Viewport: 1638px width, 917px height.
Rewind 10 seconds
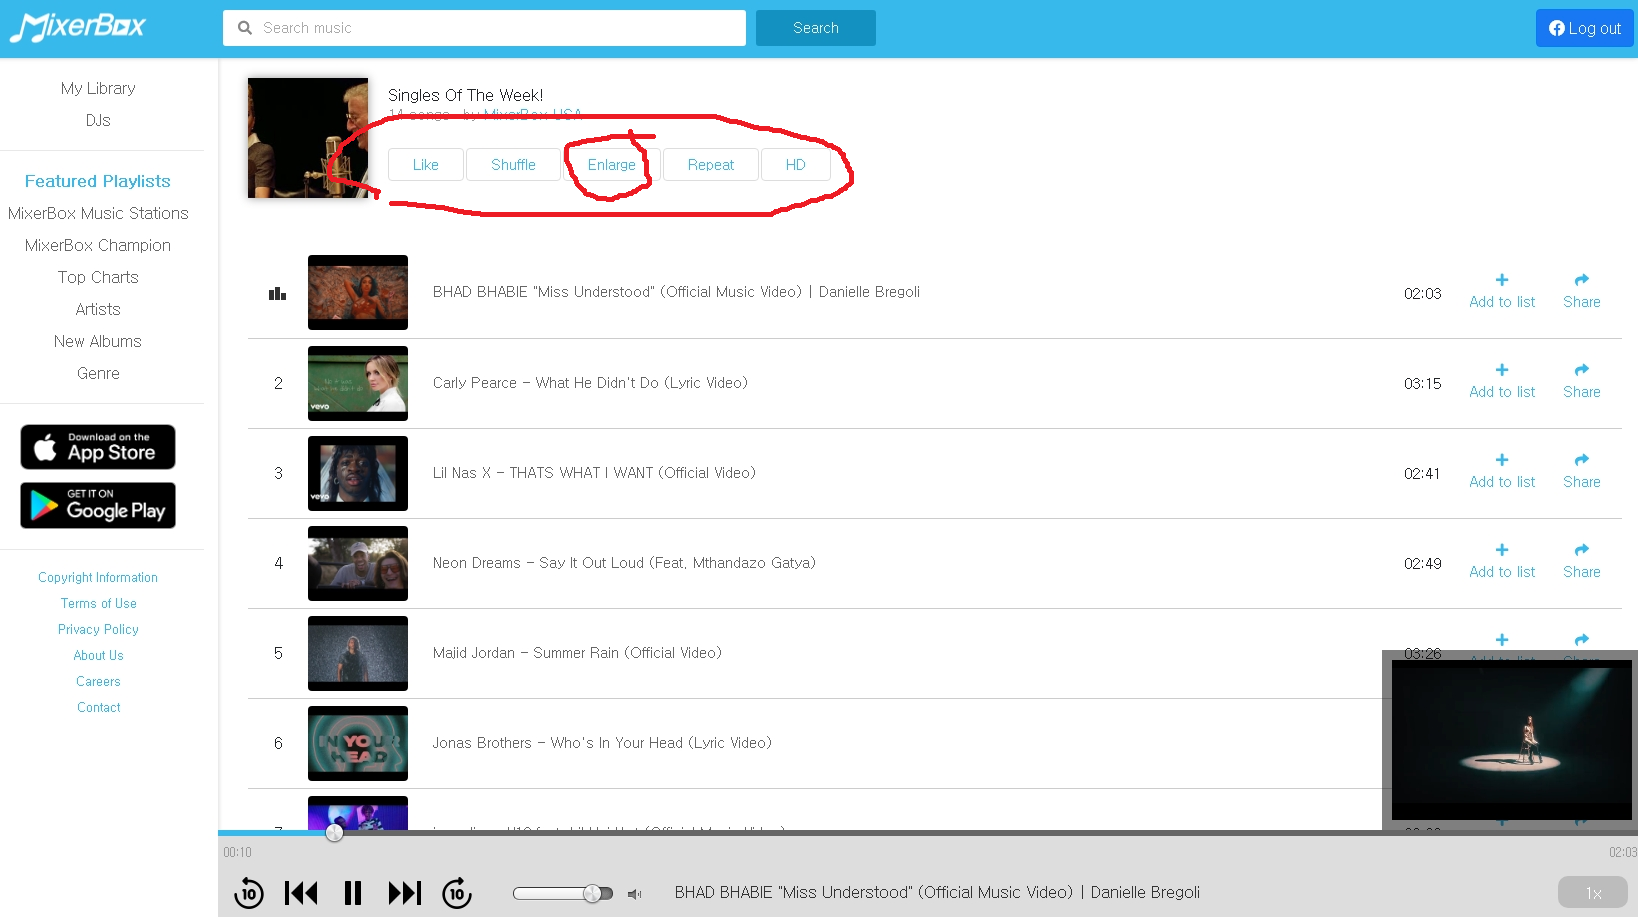[249, 893]
